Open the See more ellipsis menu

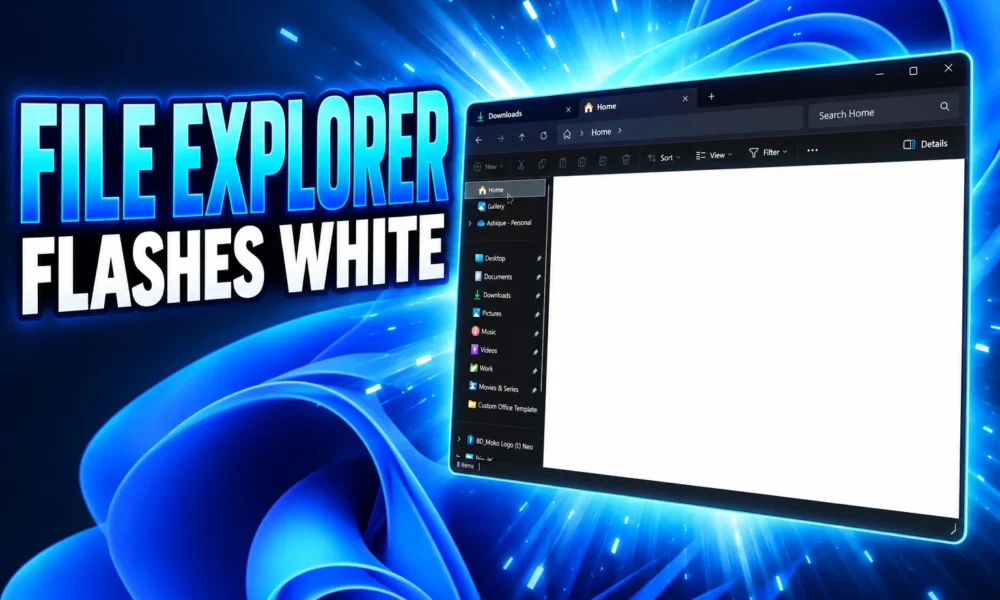pyautogui.click(x=812, y=150)
